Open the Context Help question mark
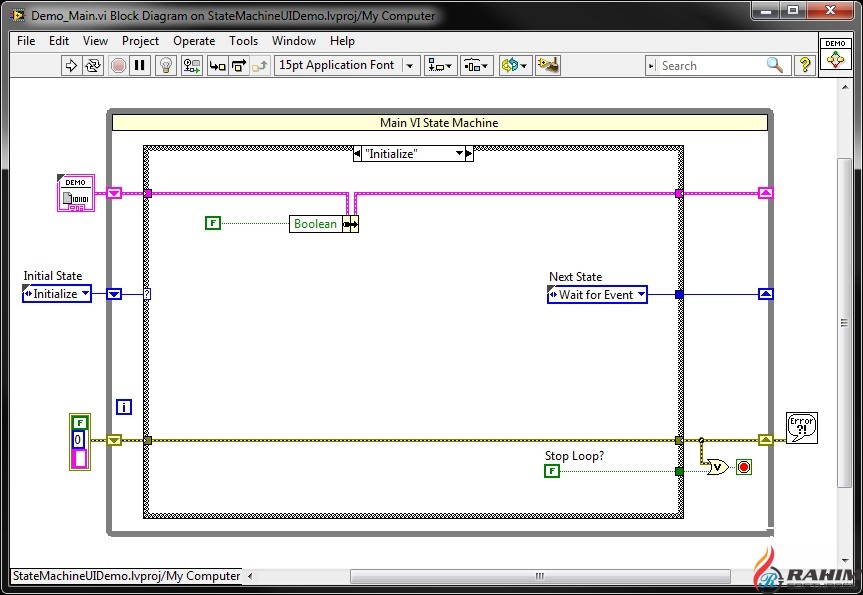This screenshot has height=595, width=863. pos(805,65)
